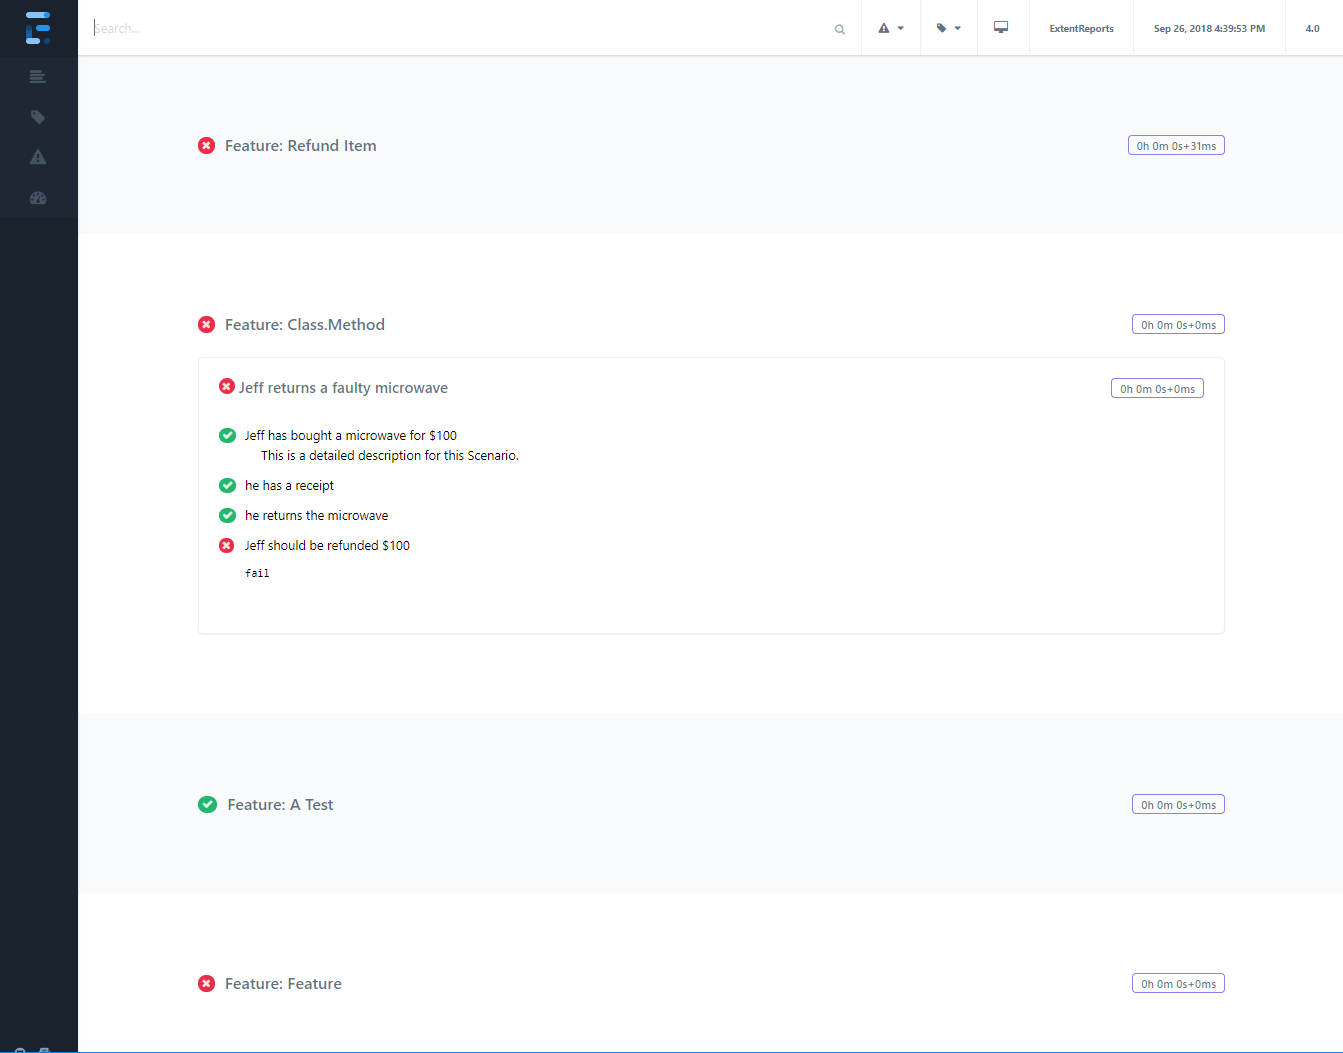Click the monitor icon in top bar
1343x1053 pixels.
[x=1001, y=28]
